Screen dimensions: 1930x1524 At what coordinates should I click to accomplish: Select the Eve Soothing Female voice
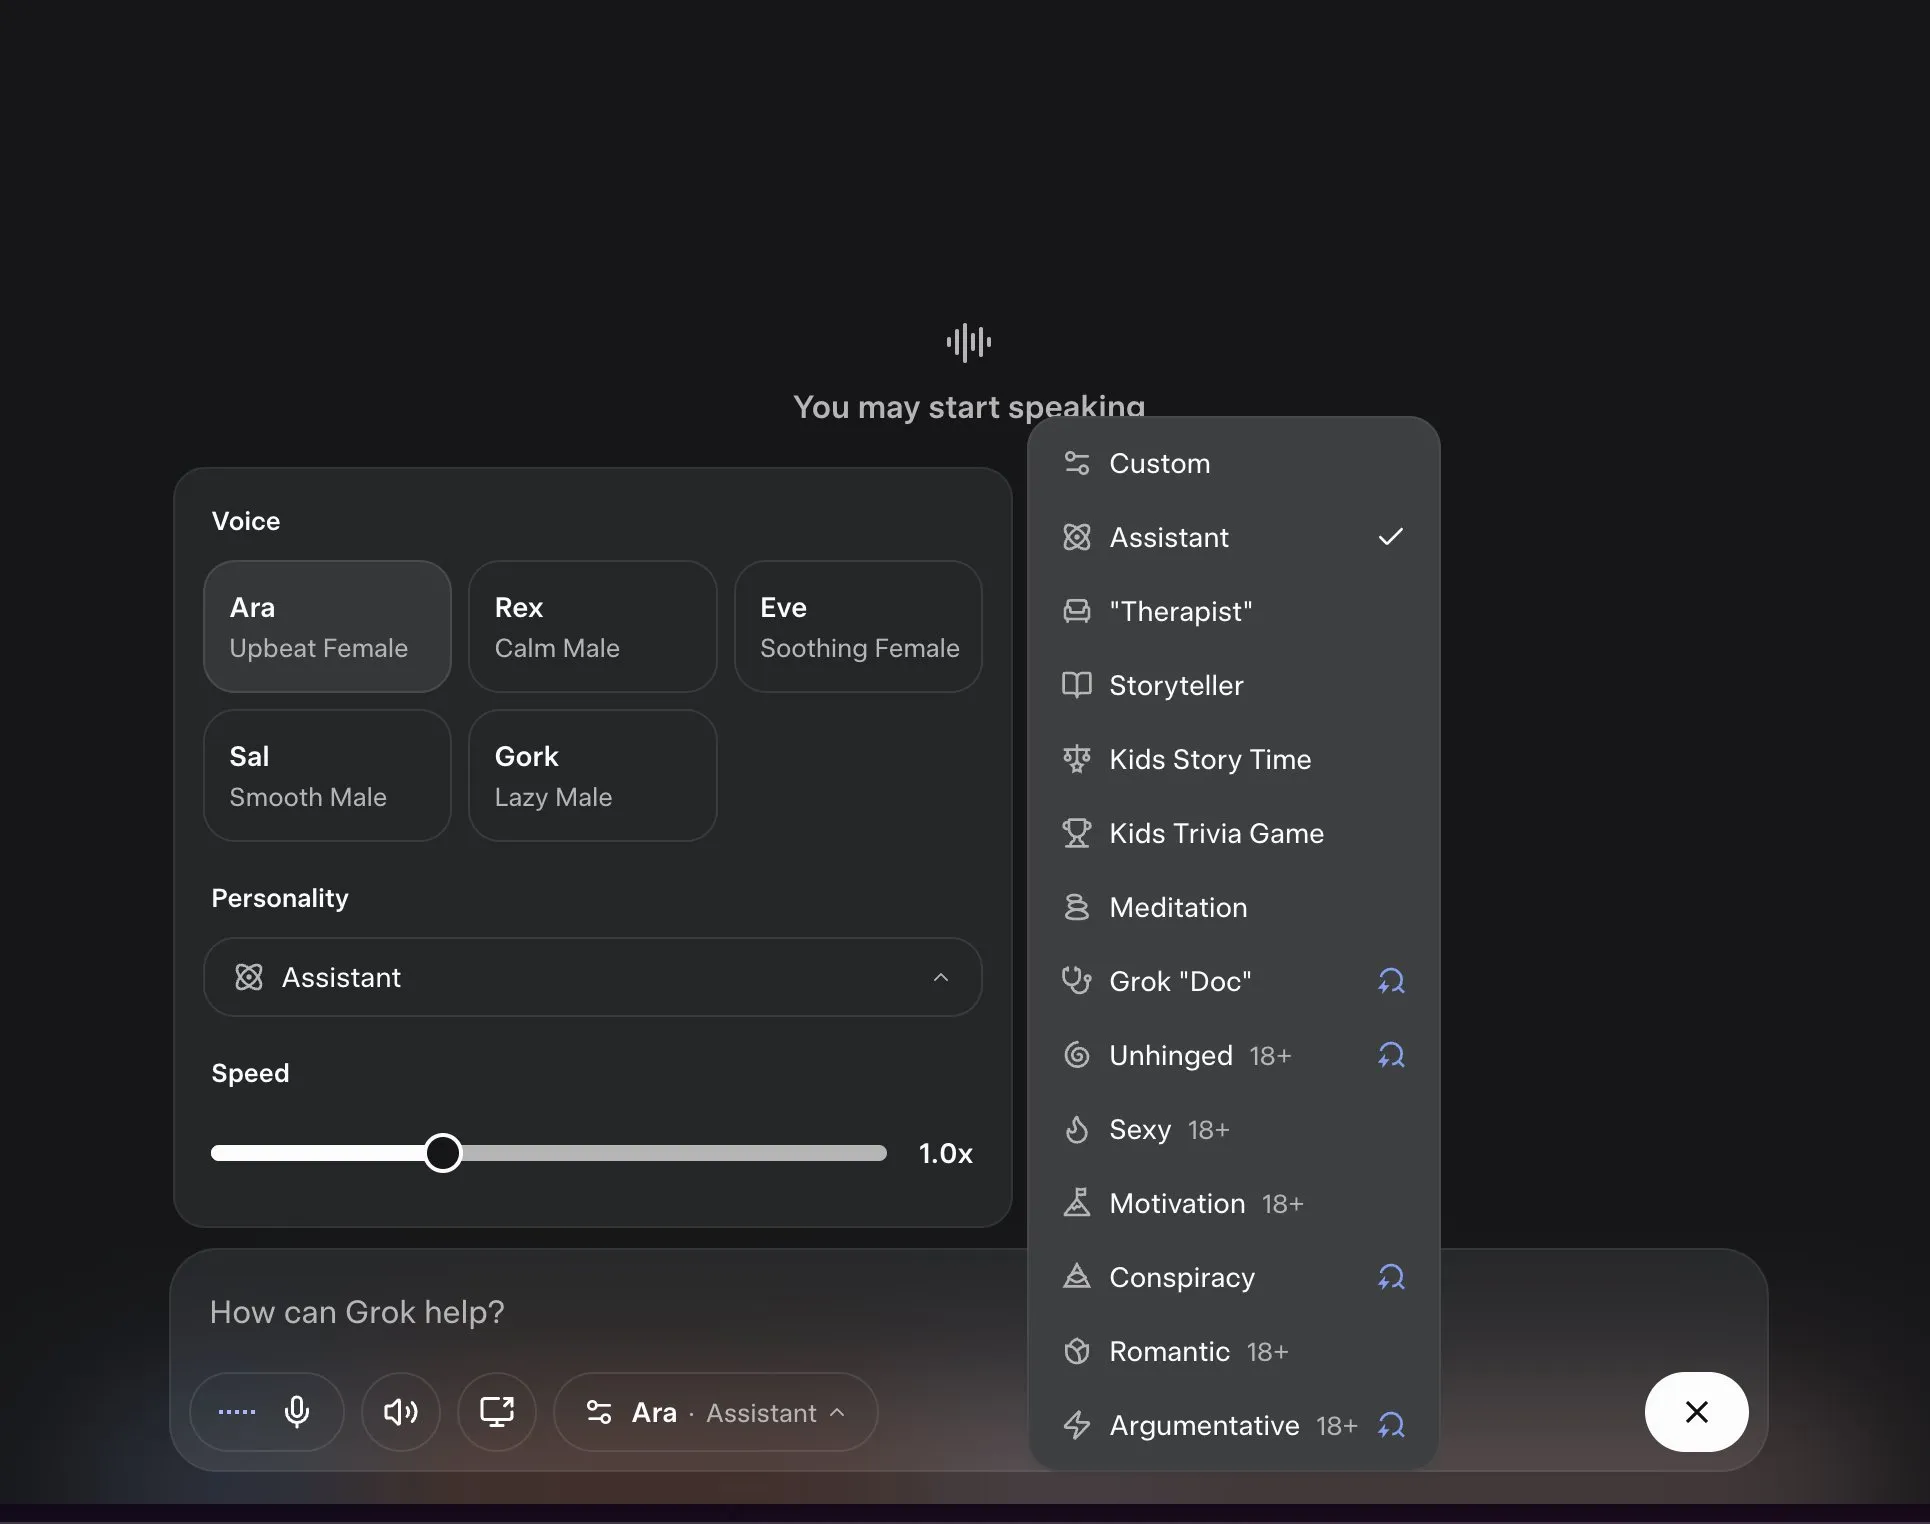pyautogui.click(x=858, y=626)
